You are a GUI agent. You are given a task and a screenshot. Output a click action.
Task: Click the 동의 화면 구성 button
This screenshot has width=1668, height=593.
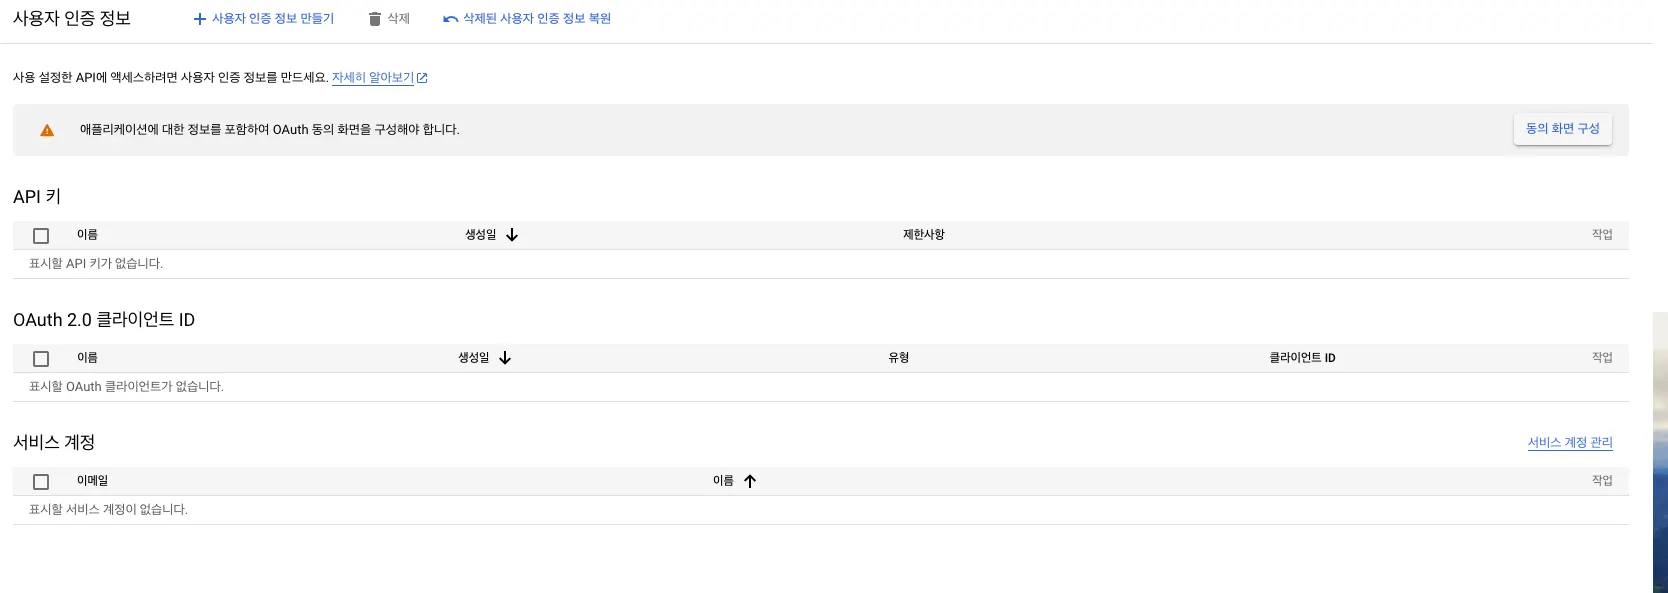tap(1562, 129)
